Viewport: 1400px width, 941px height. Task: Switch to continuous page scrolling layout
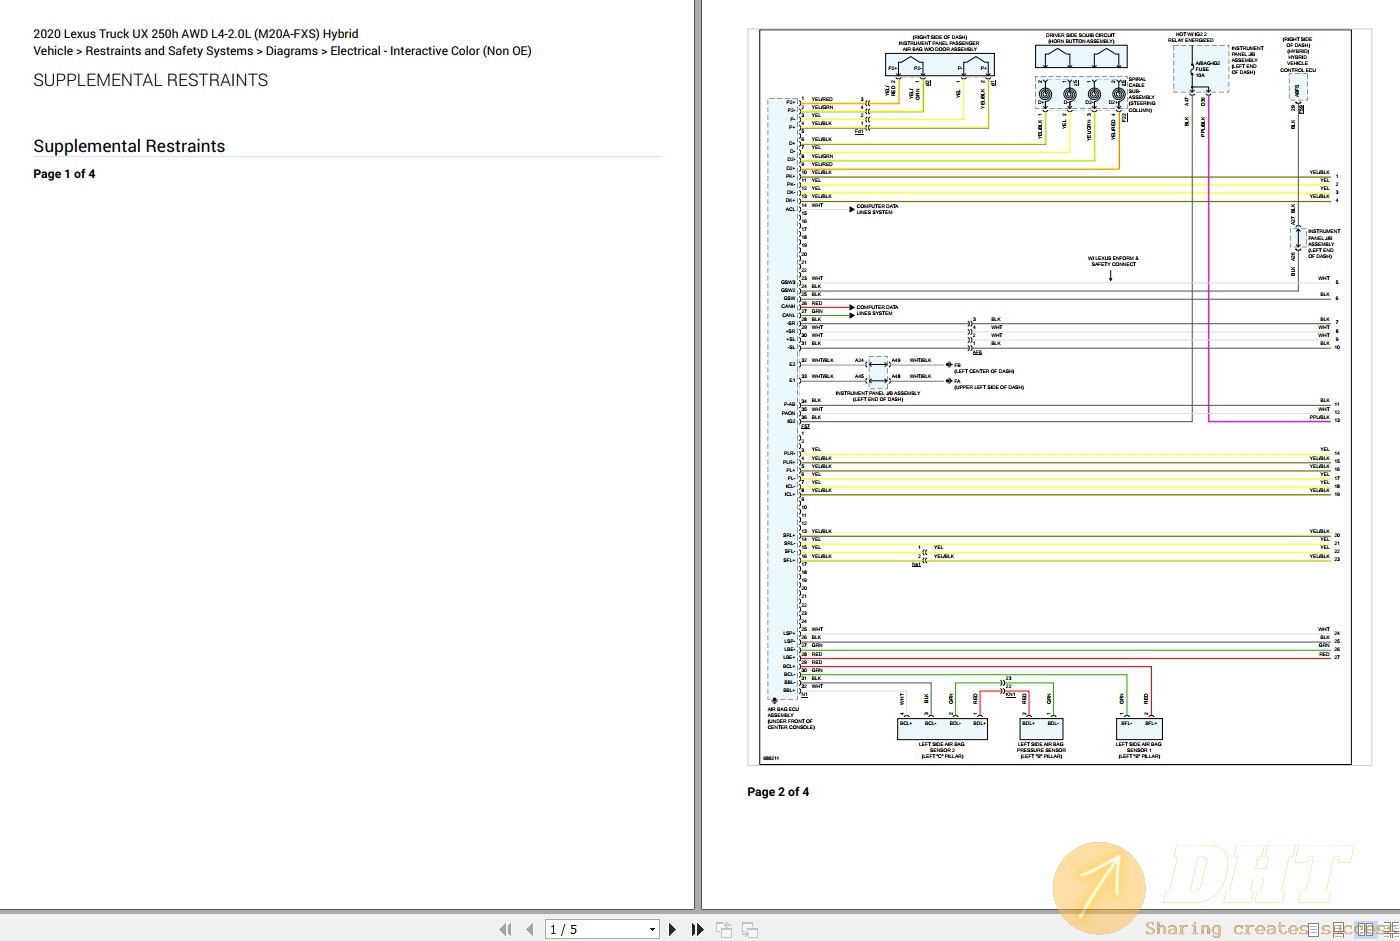coord(1338,929)
